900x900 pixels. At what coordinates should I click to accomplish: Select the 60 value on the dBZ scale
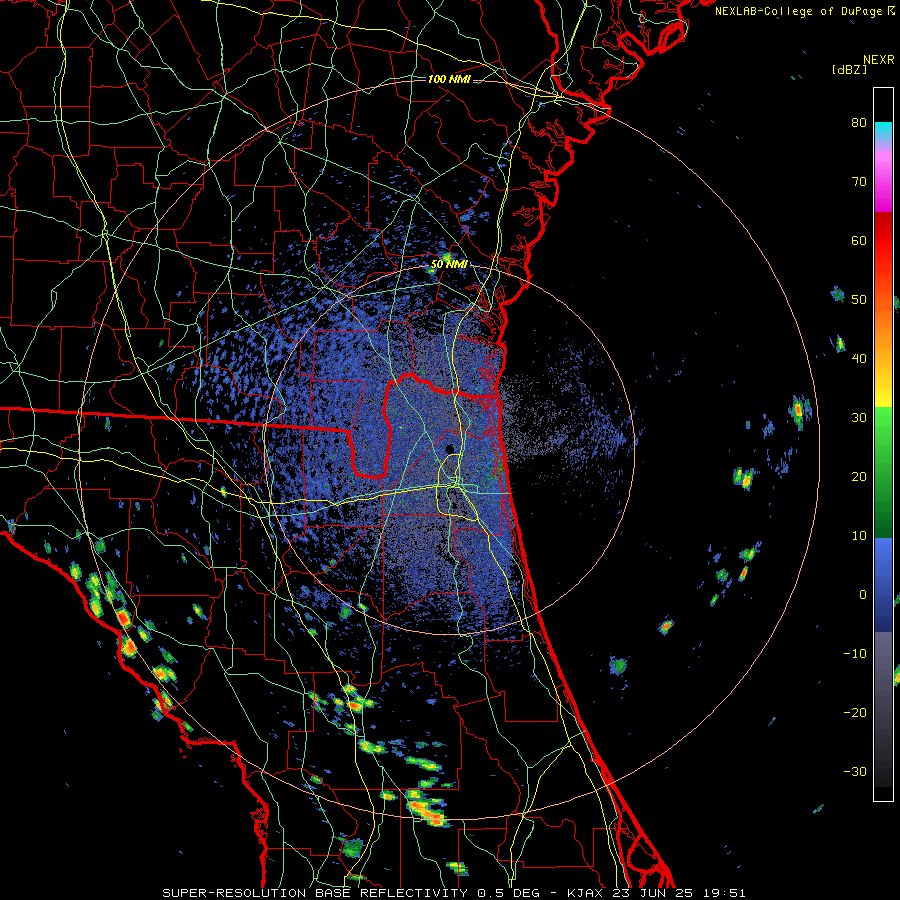(859, 240)
